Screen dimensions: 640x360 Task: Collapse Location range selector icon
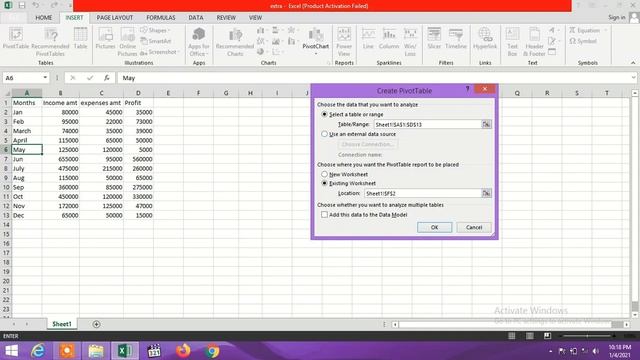[x=486, y=193]
